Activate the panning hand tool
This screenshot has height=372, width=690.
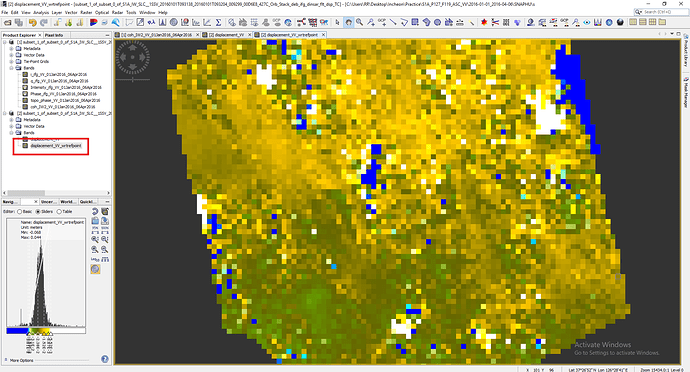[x=349, y=22]
